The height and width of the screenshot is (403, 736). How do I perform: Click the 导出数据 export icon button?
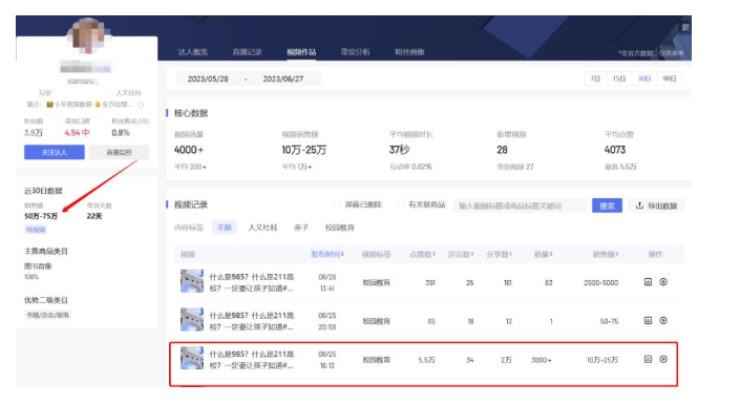[x=656, y=206]
